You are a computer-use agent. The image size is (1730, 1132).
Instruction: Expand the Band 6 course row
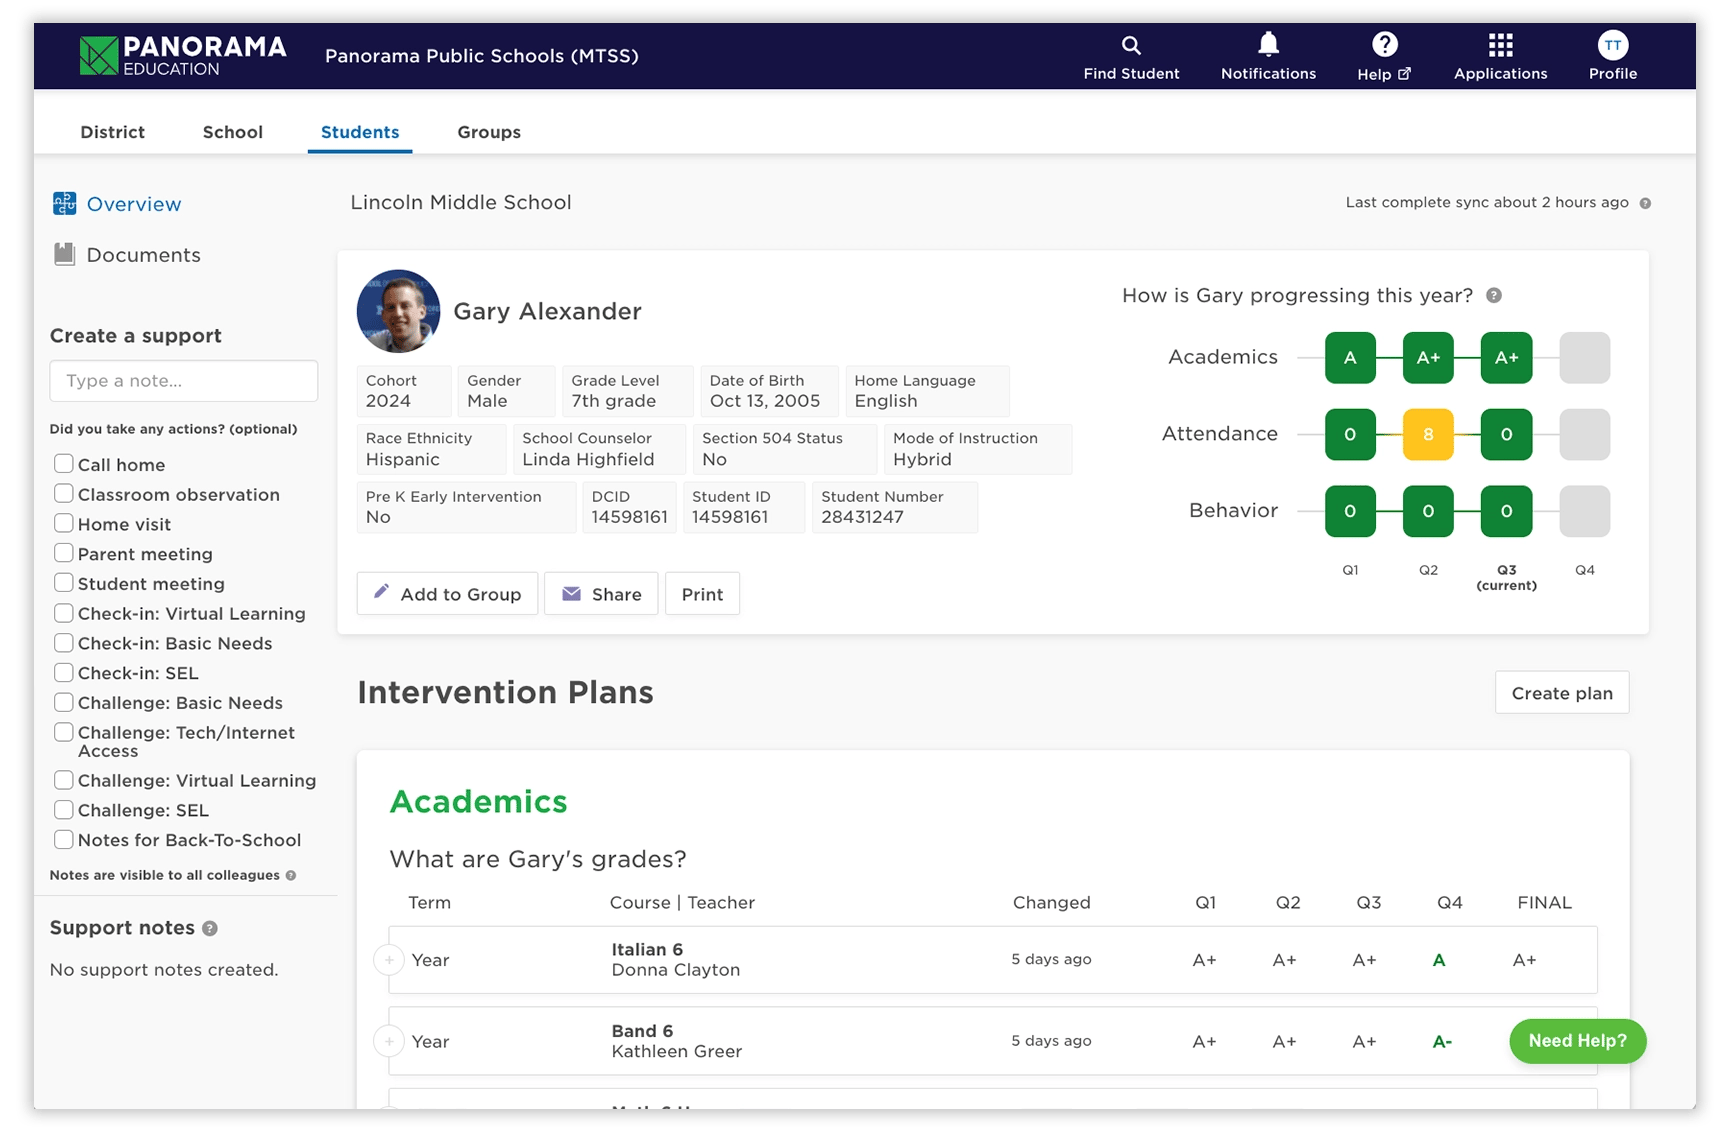[389, 1042]
